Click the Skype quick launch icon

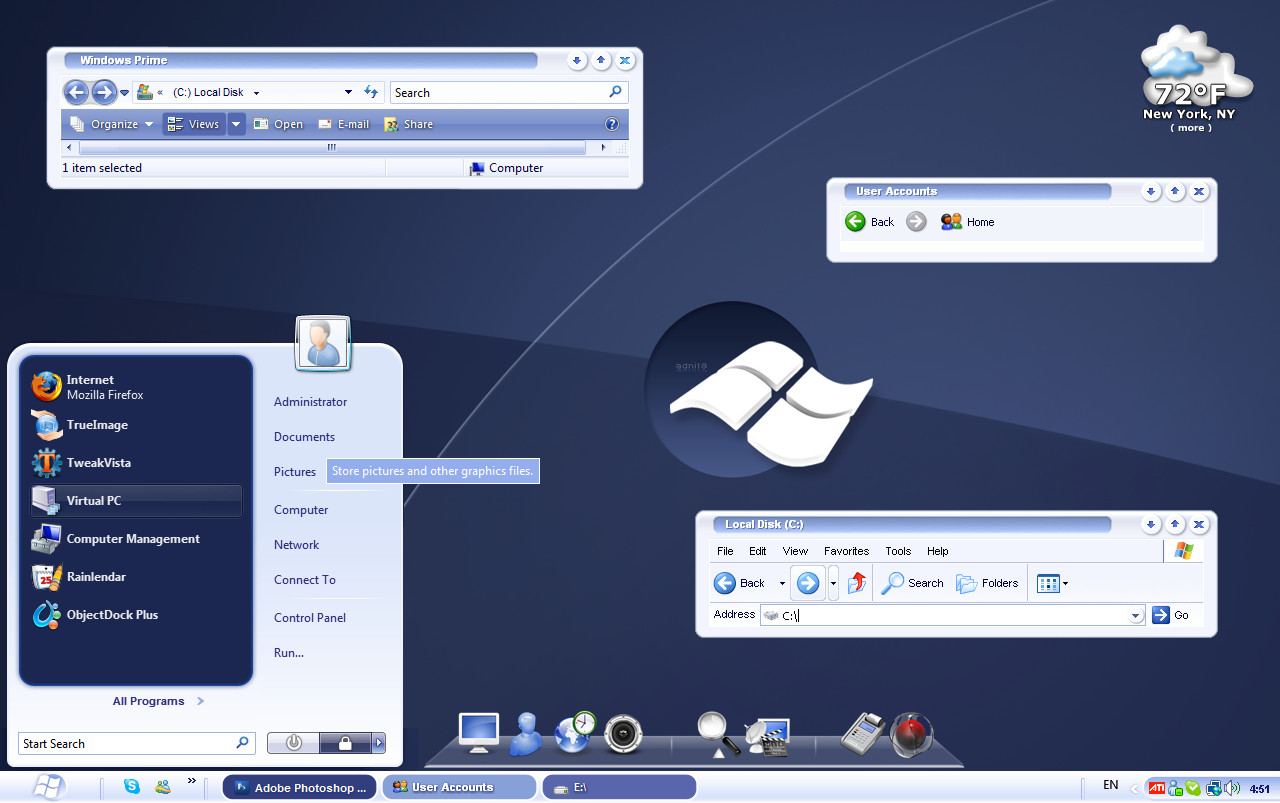tap(132, 787)
